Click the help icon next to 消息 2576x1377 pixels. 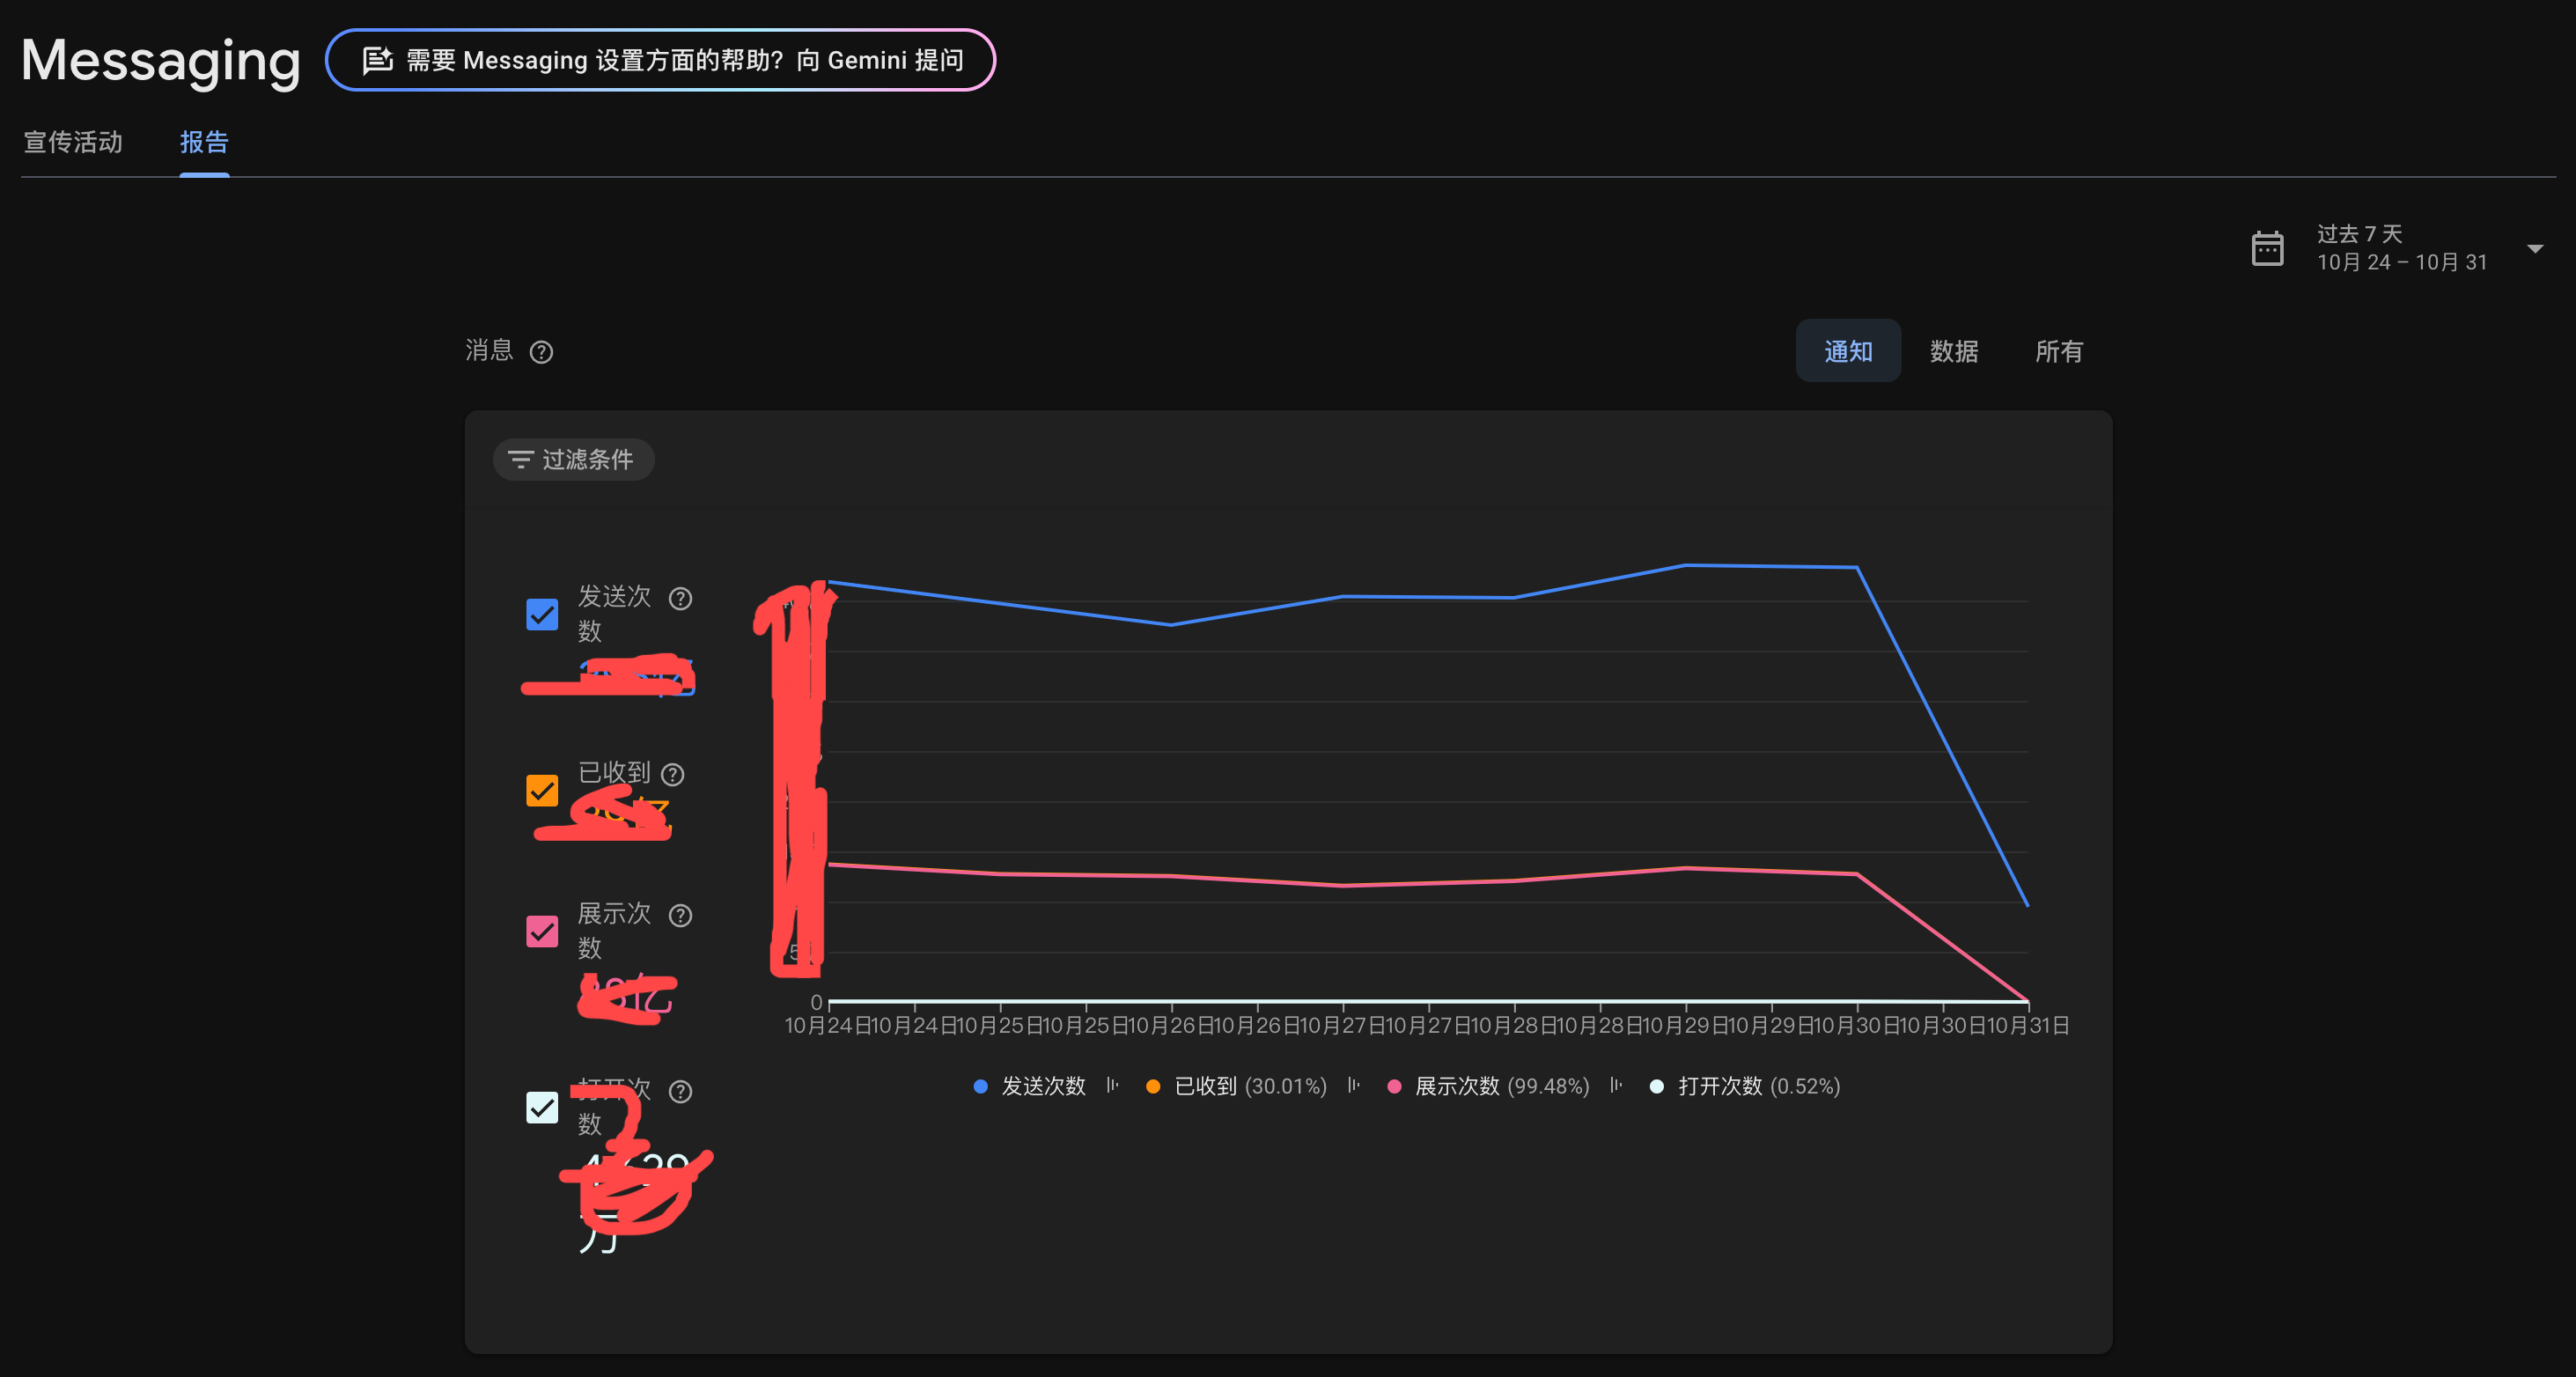(x=541, y=352)
